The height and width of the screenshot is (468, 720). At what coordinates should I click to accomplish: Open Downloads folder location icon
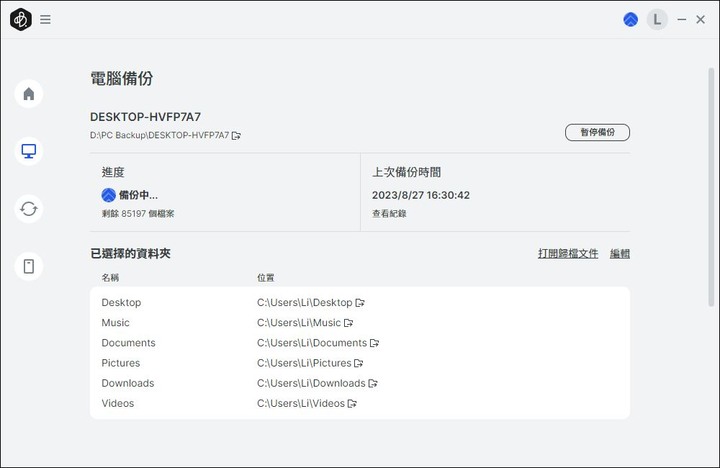(x=373, y=383)
